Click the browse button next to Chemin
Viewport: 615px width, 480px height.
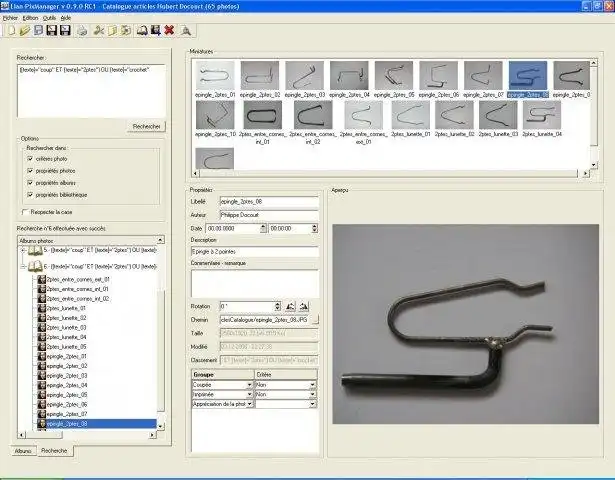313,320
